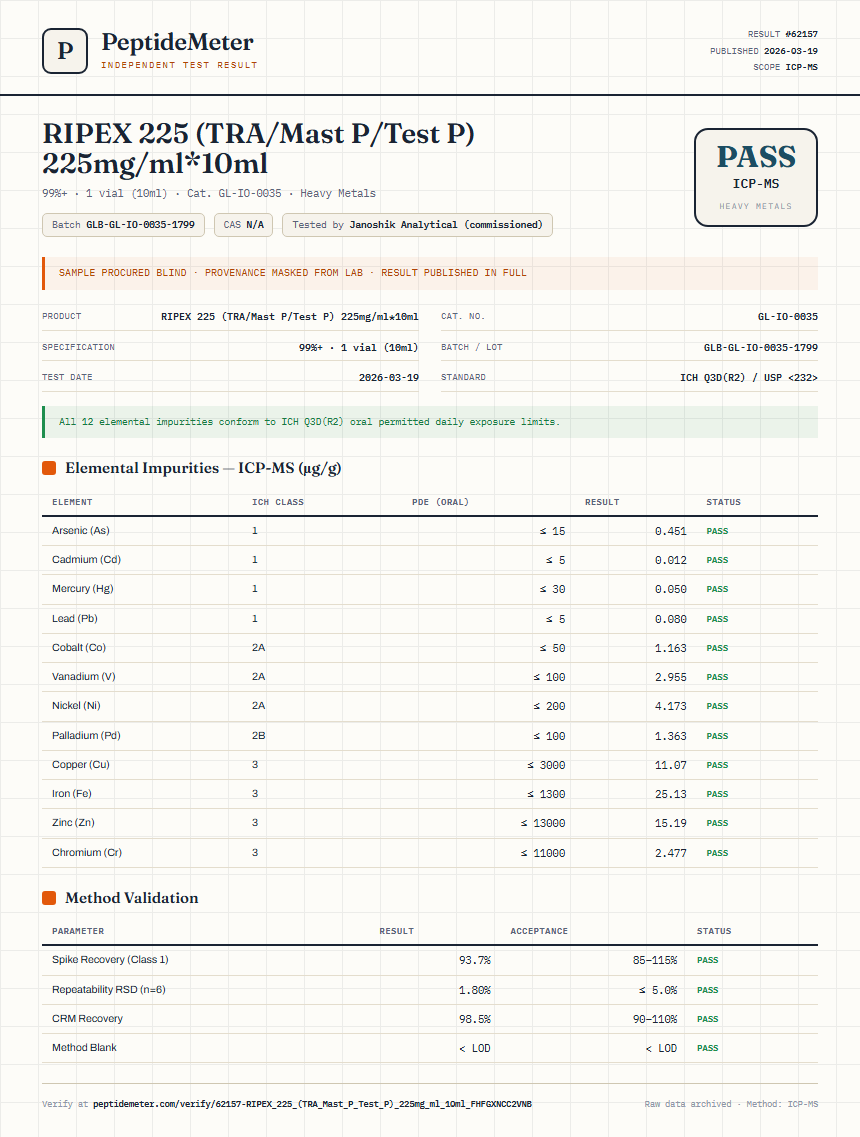
Task: Select the Nickel (Ni) row label
Action: [76, 706]
